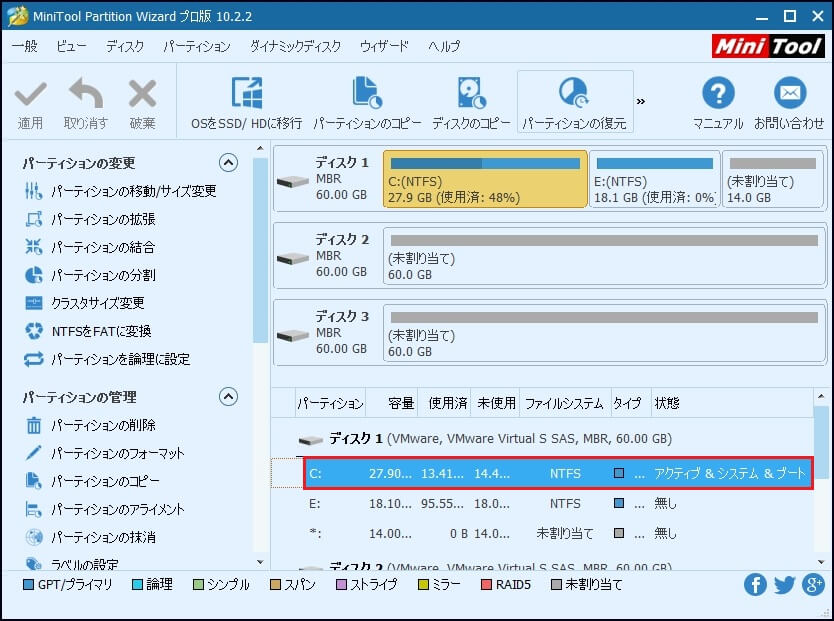
Task: Collapse the パーティションの変更 section
Action: (x=228, y=162)
